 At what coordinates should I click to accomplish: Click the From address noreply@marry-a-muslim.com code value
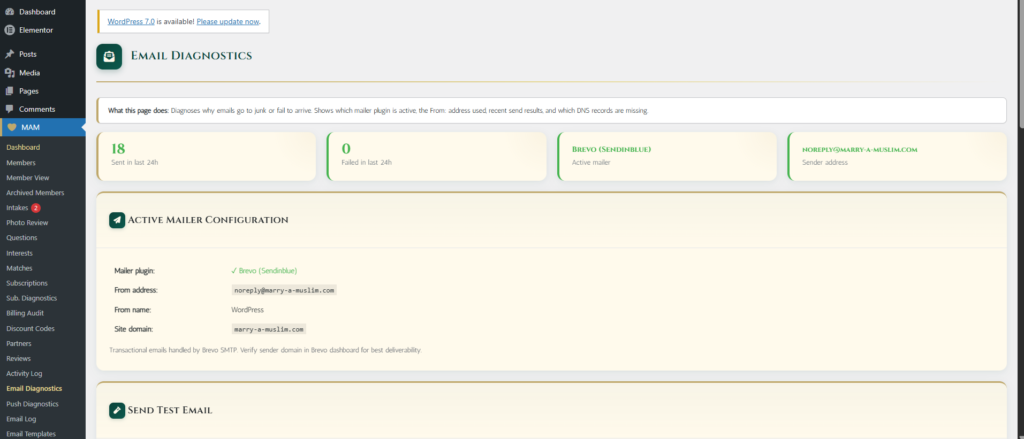(x=284, y=290)
